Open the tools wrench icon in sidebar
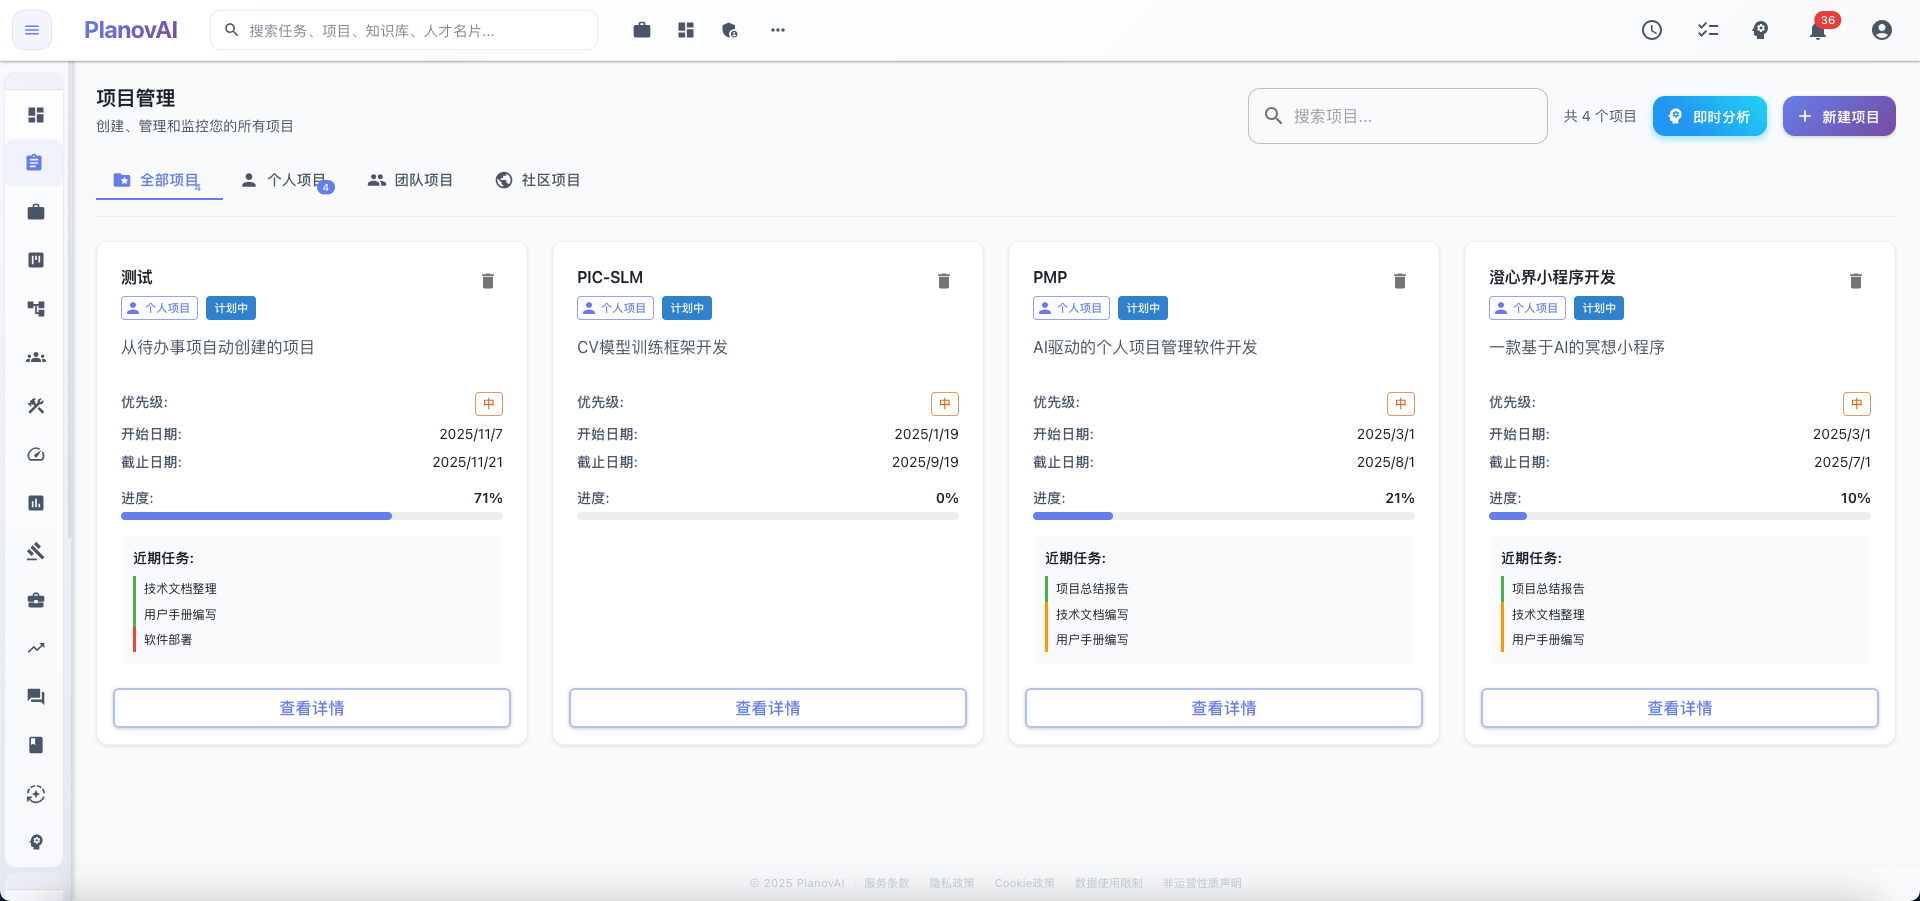Screen dimensions: 1920x901 (35, 405)
